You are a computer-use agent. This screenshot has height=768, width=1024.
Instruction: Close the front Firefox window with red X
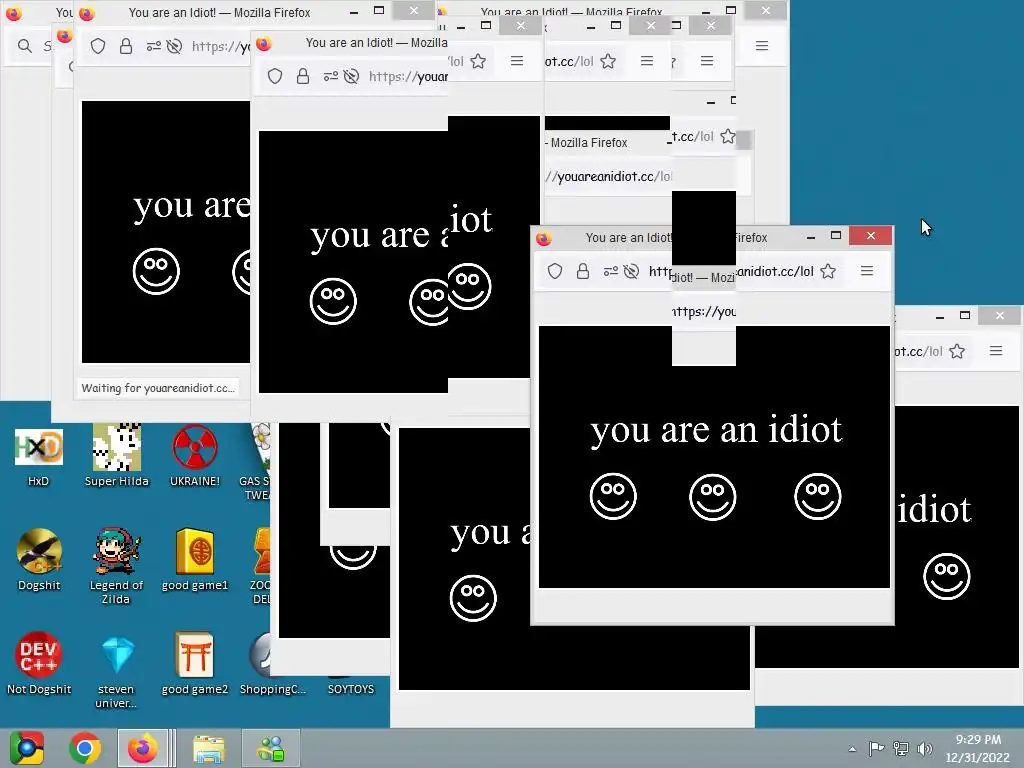871,236
